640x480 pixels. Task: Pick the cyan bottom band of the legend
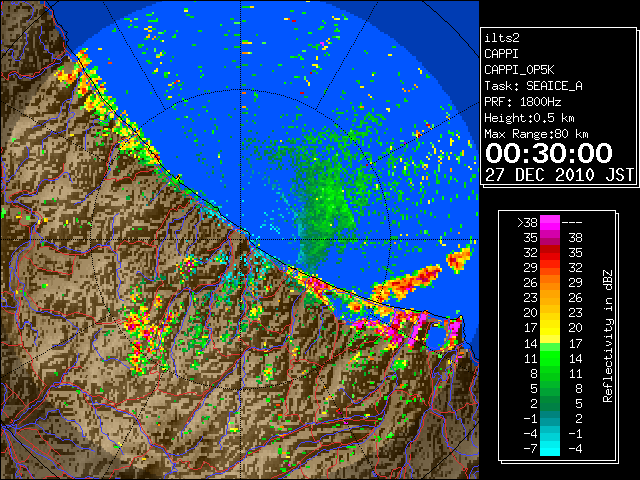point(550,449)
